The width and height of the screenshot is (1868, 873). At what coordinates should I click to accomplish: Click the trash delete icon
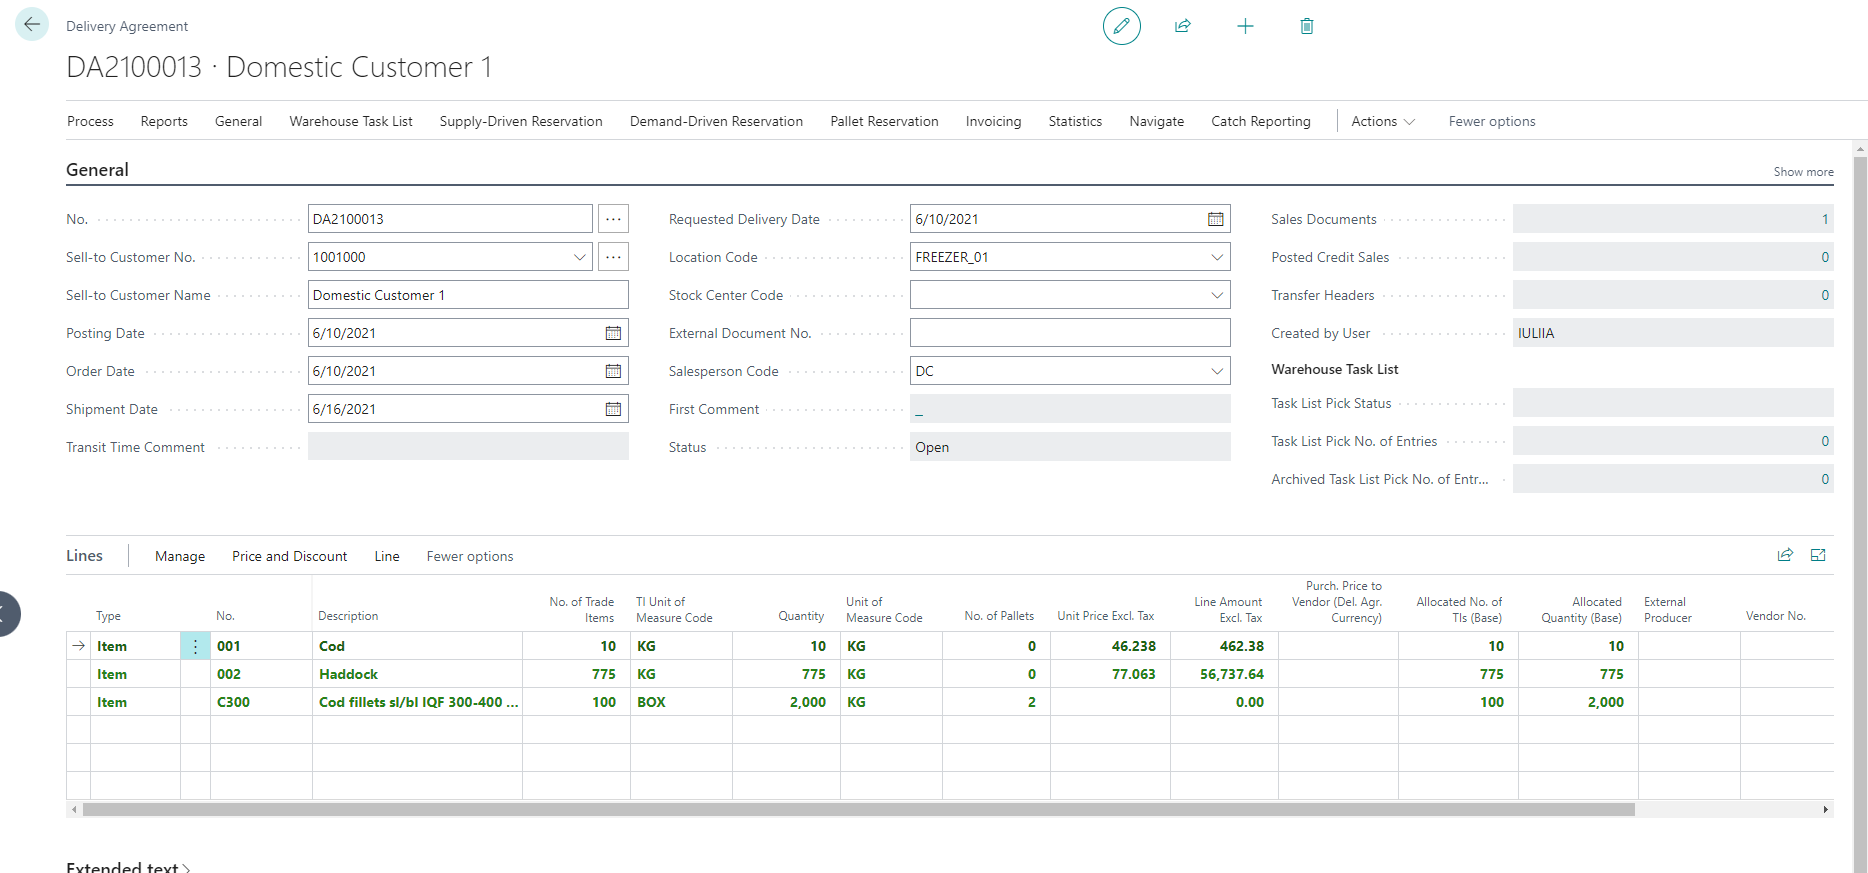[1306, 26]
